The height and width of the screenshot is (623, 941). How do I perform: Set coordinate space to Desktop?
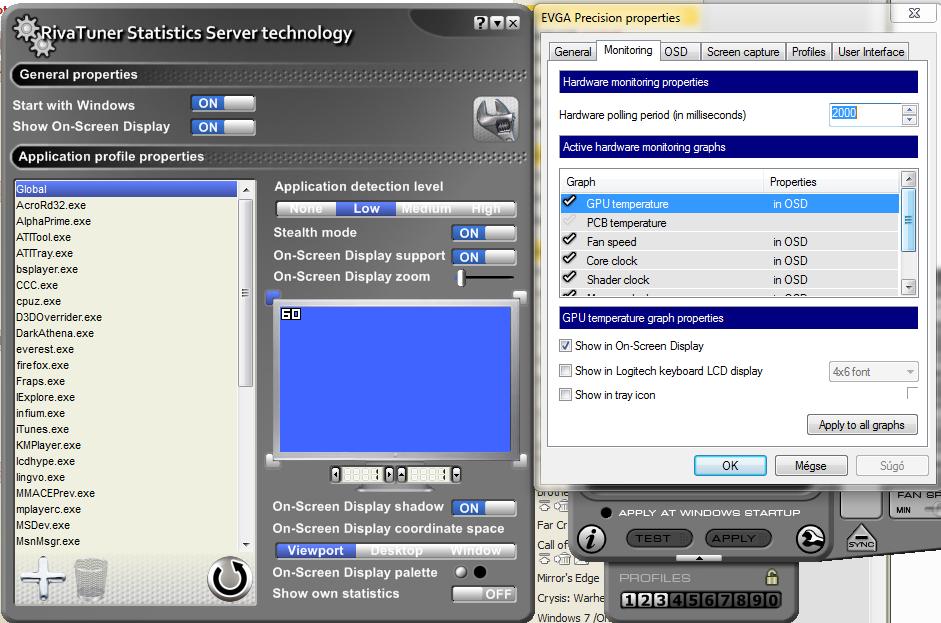pyautogui.click(x=397, y=550)
